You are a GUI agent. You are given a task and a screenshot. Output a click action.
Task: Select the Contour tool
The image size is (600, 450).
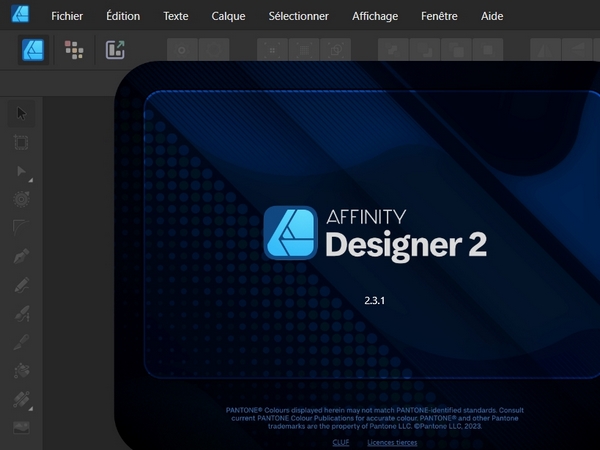click(21, 199)
